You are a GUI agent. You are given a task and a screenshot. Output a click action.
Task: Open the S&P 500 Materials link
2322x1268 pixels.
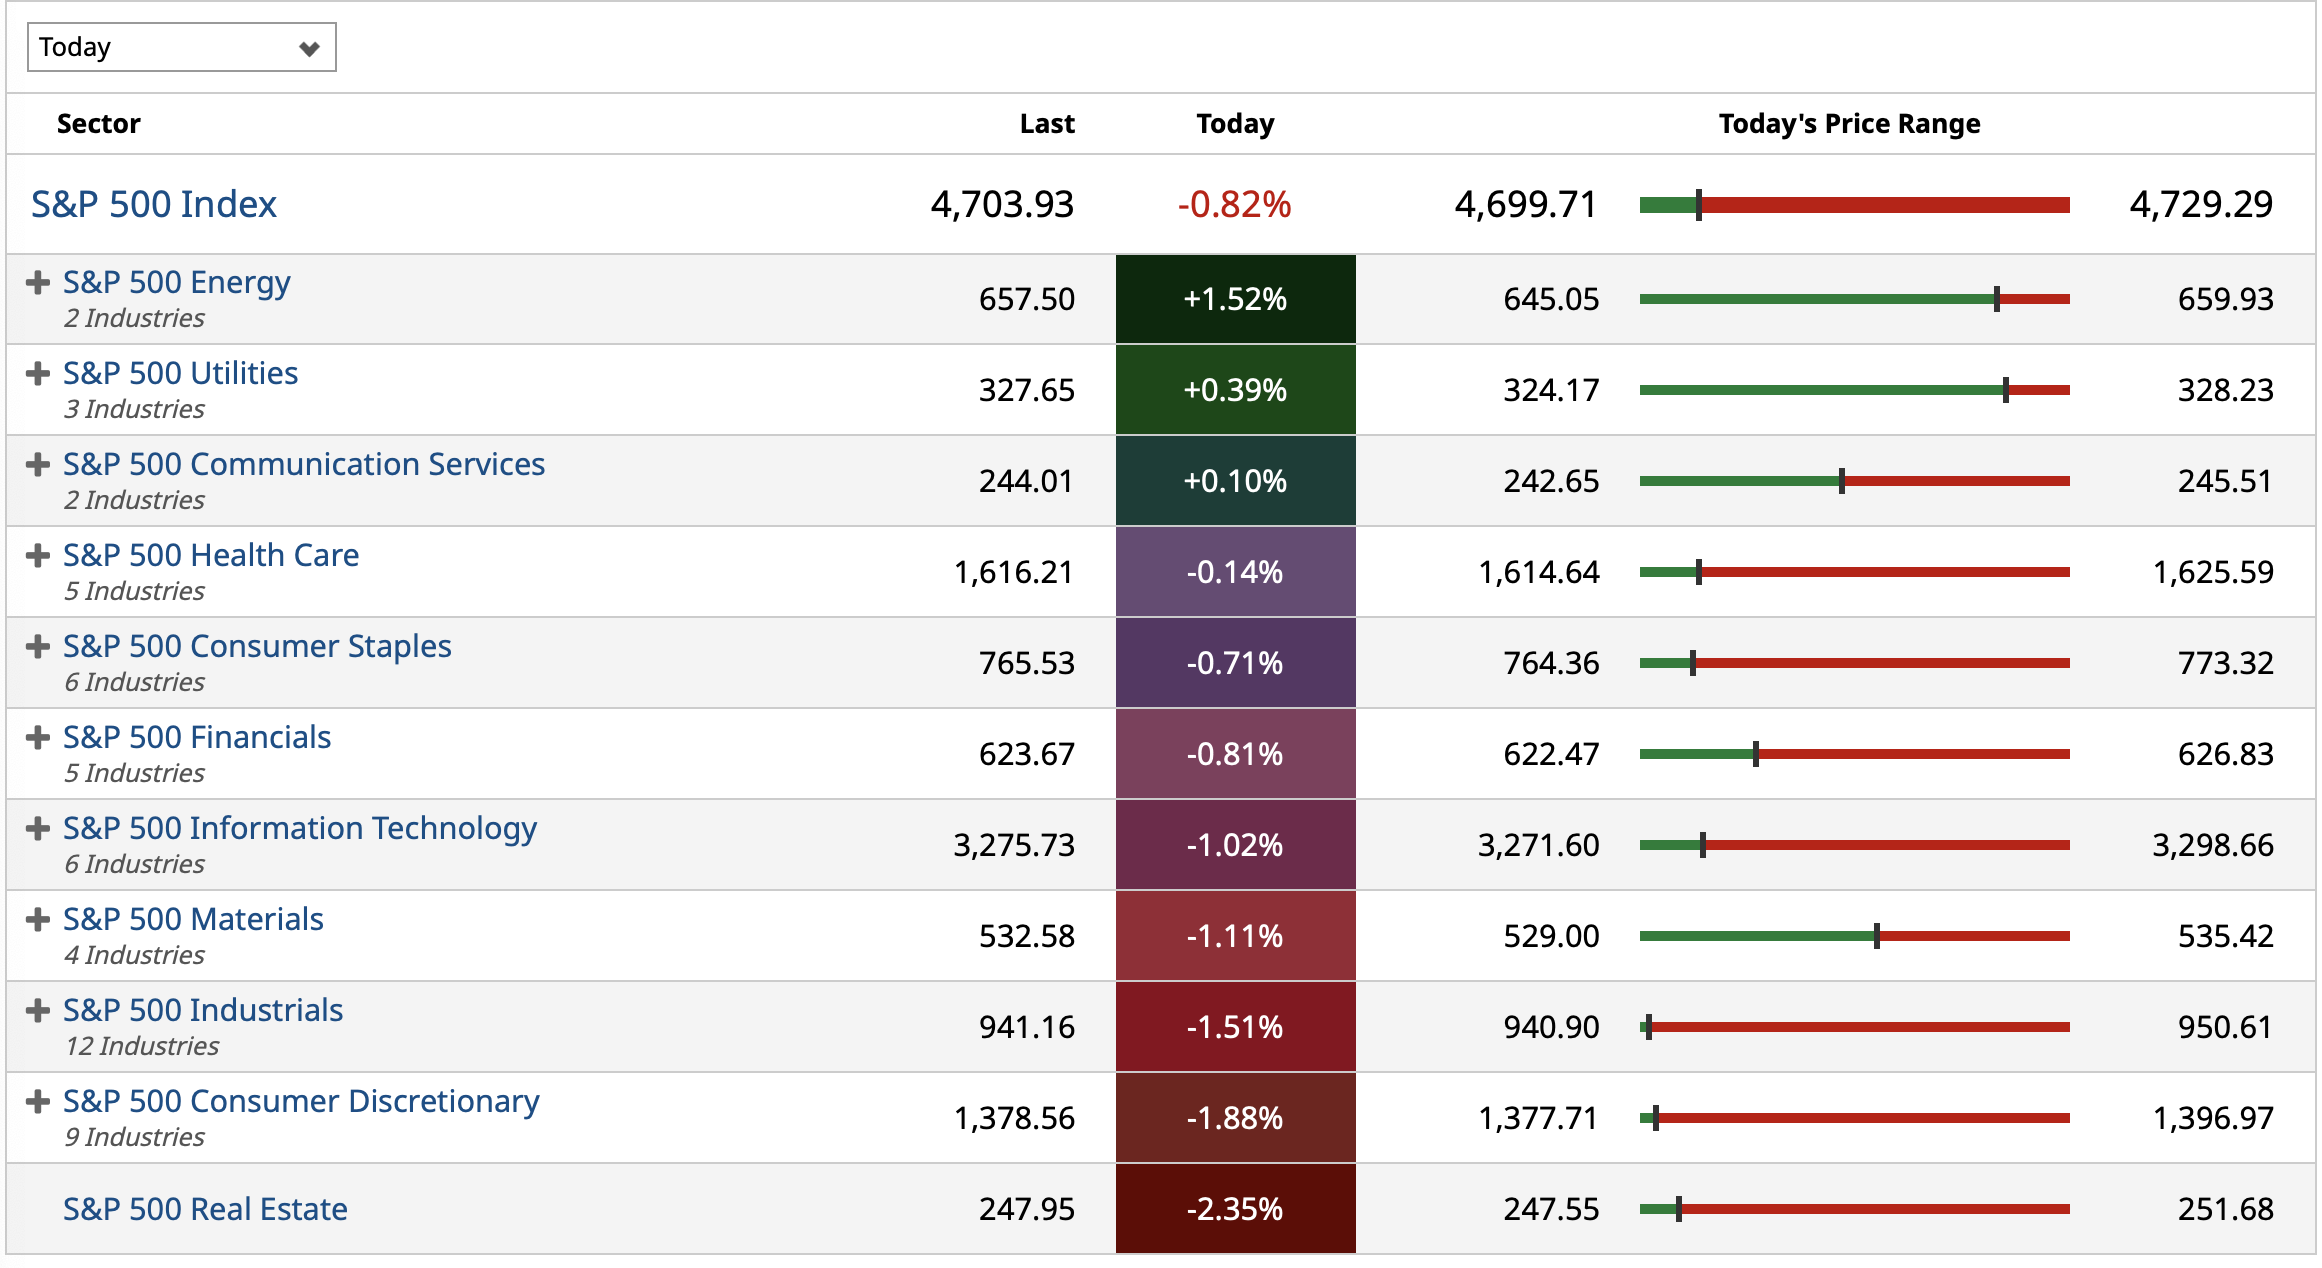(x=193, y=919)
